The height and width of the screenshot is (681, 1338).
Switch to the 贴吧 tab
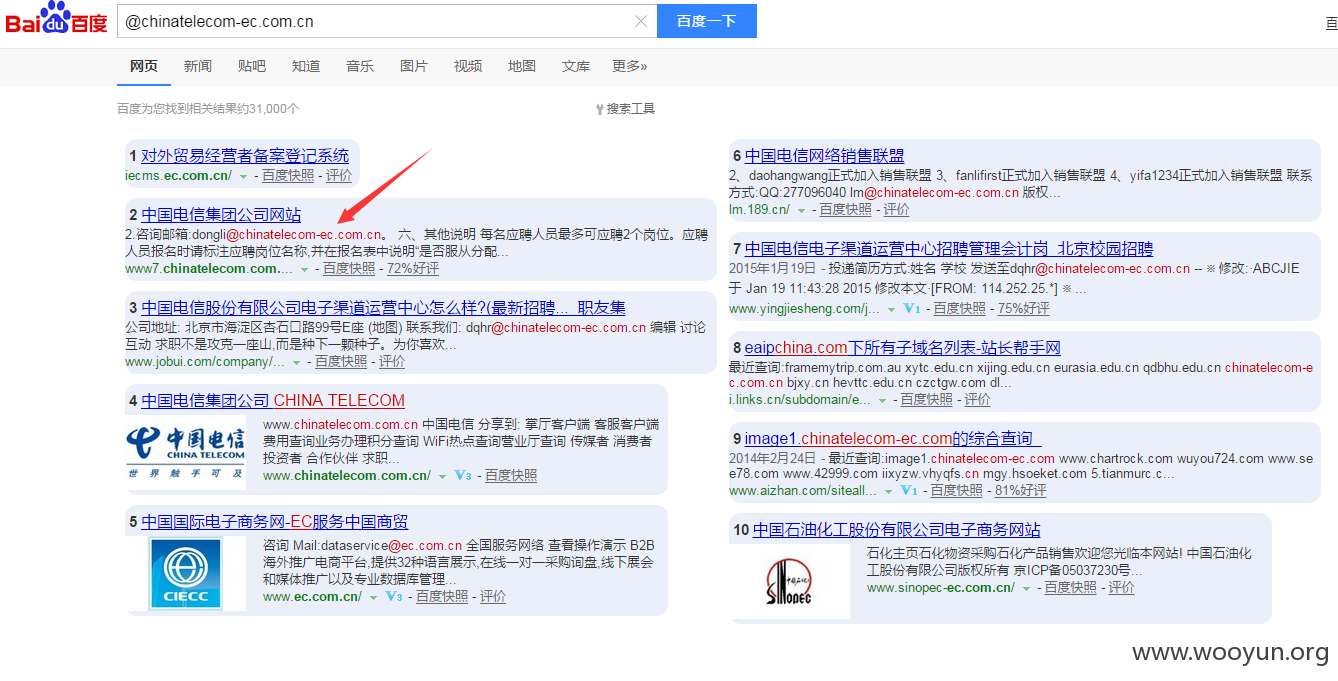(x=252, y=66)
